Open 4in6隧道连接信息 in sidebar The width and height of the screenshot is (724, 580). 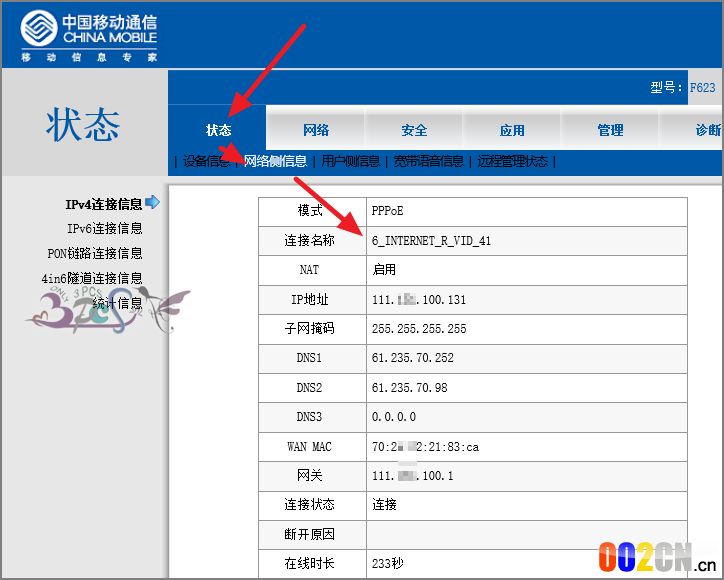(92, 278)
